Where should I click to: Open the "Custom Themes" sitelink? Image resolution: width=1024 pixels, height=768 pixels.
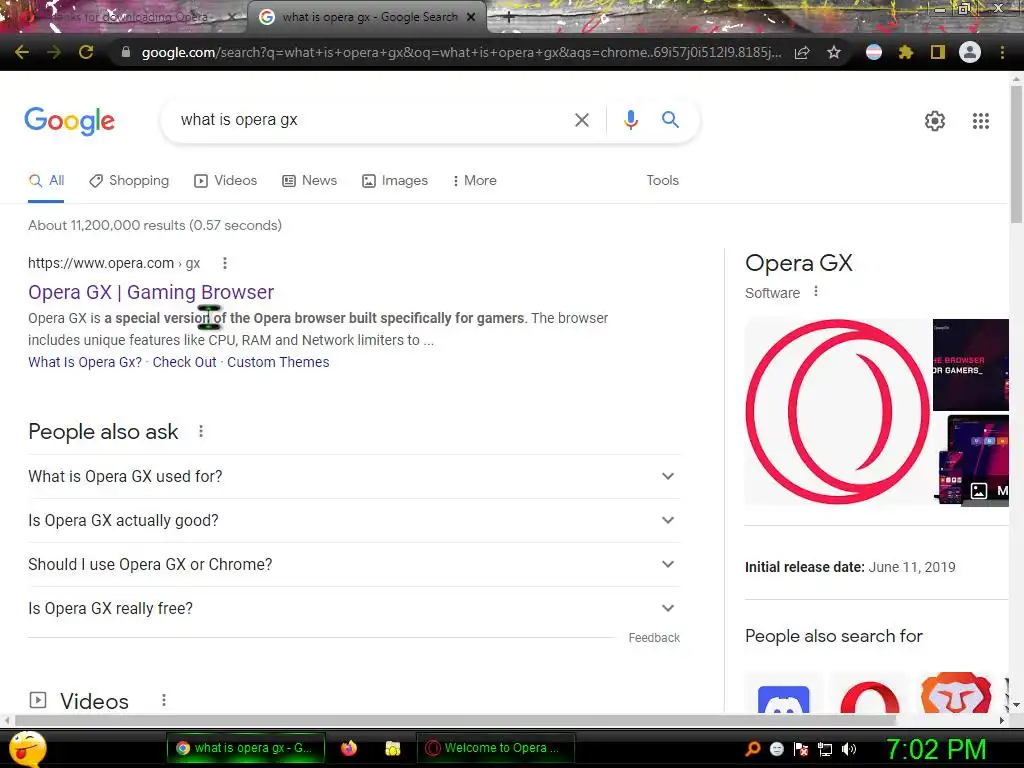click(x=278, y=362)
